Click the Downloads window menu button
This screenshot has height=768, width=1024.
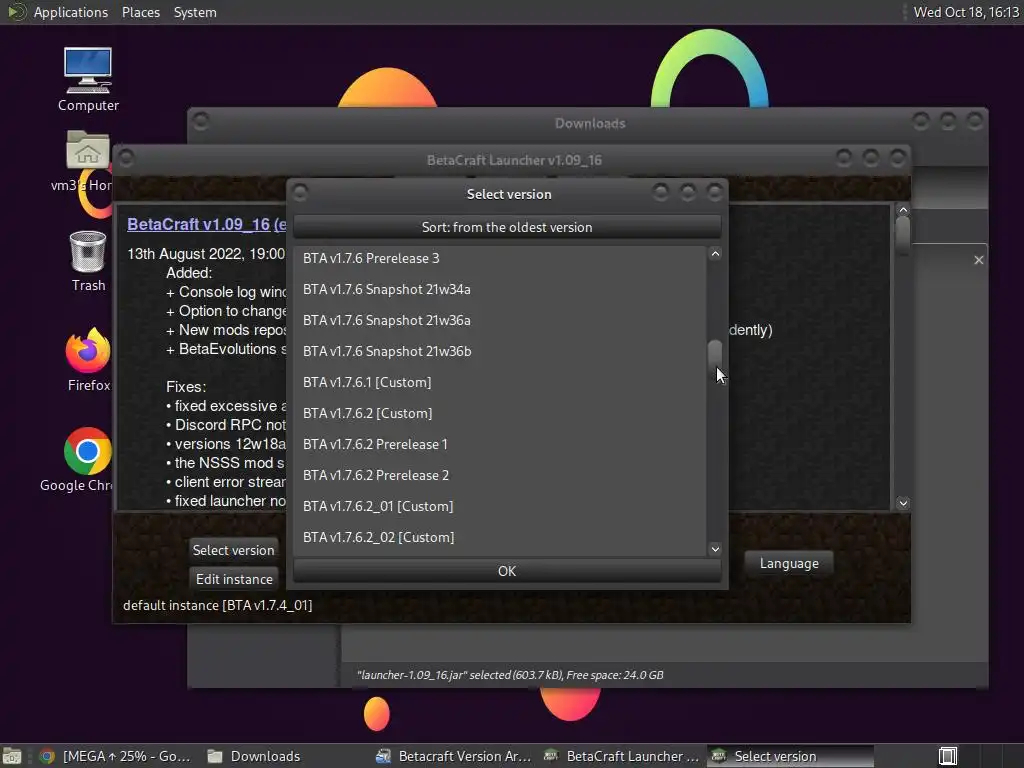pyautogui.click(x=201, y=121)
